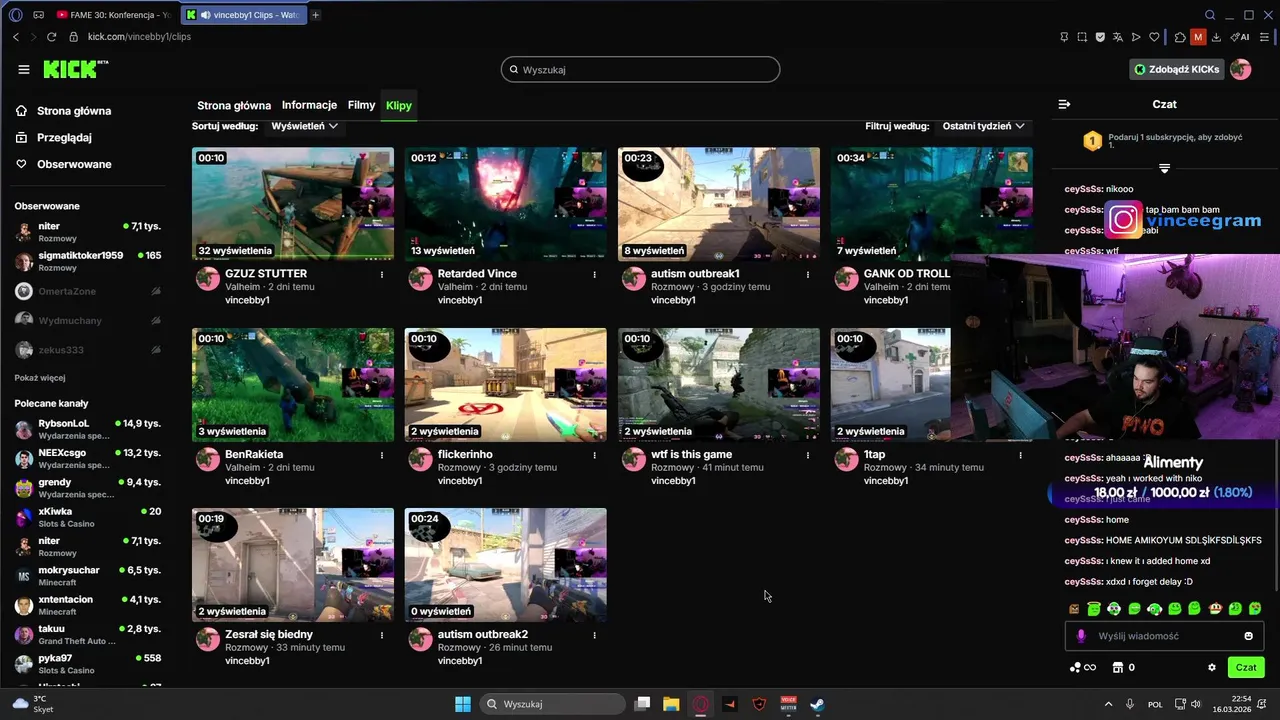The image size is (1280, 720).
Task: Open options menu for Zesrał się biedny clip
Action: (382, 635)
